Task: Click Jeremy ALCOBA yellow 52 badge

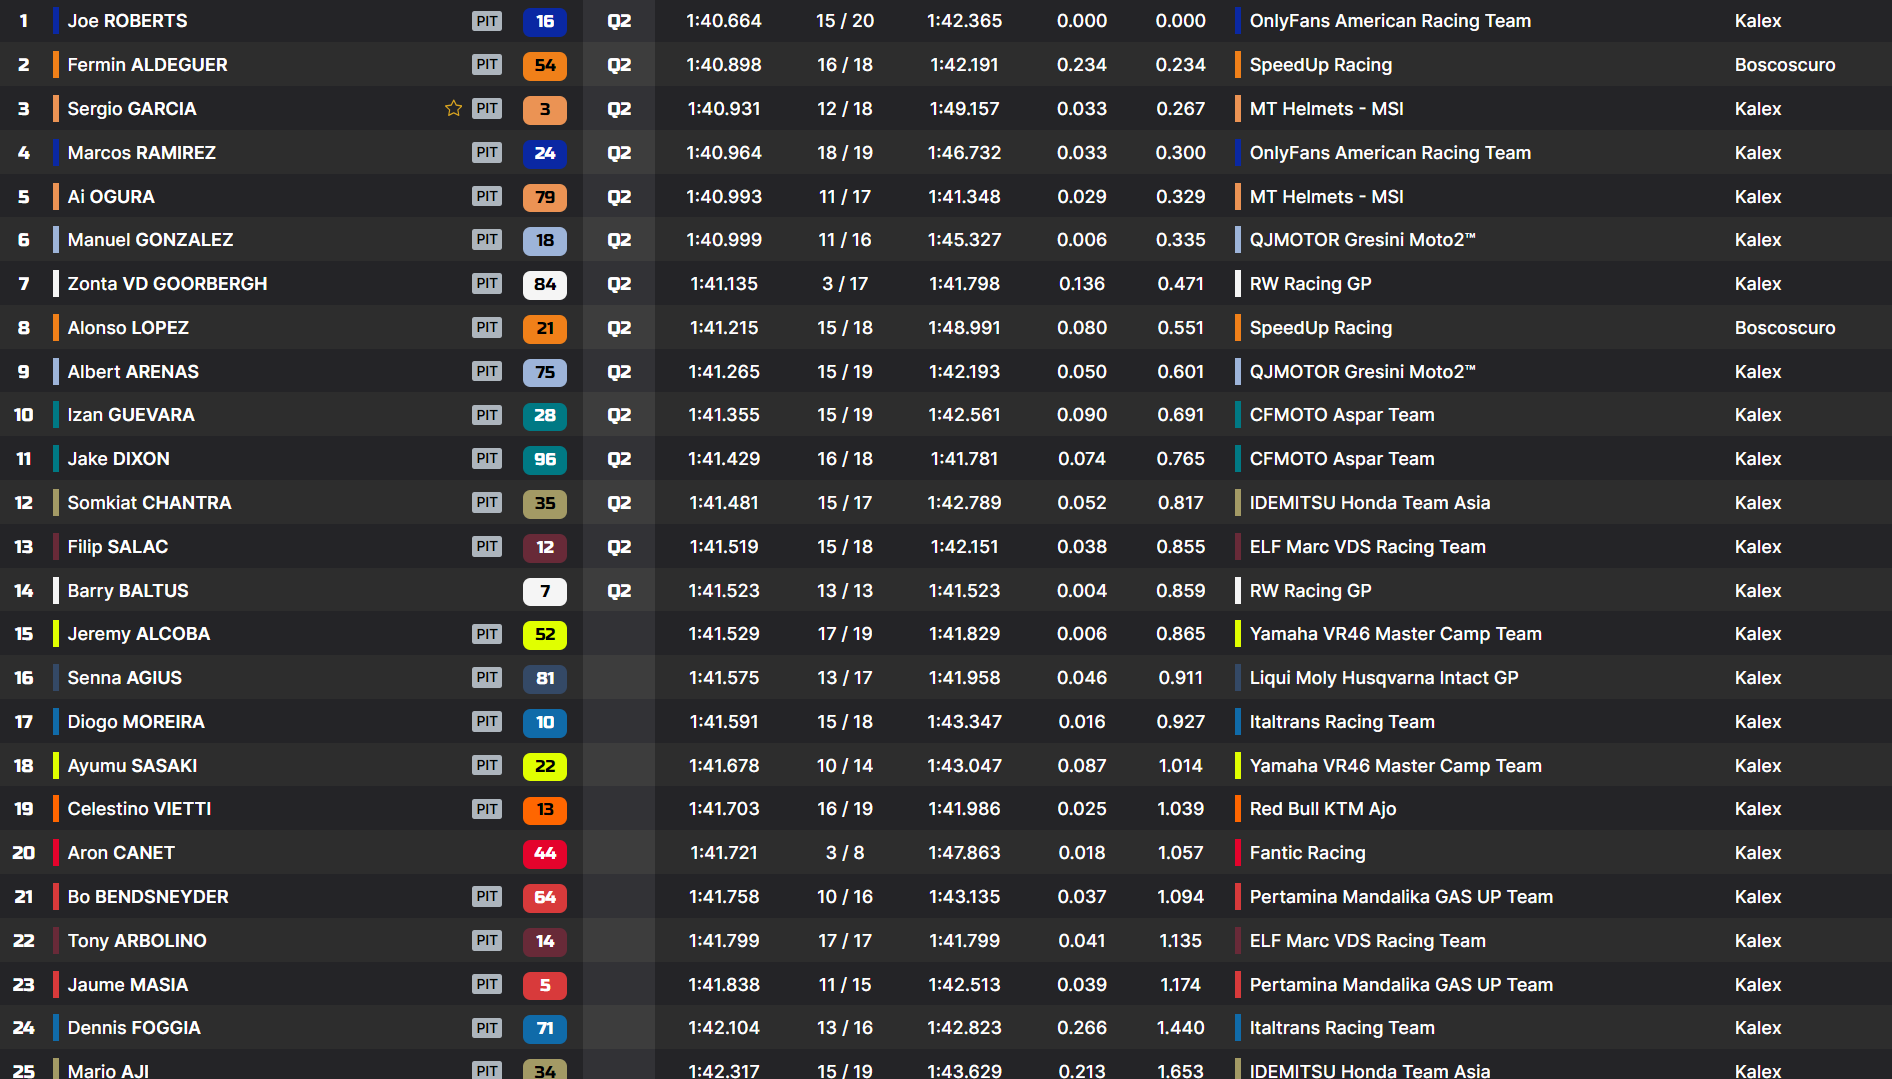Action: [x=544, y=634]
